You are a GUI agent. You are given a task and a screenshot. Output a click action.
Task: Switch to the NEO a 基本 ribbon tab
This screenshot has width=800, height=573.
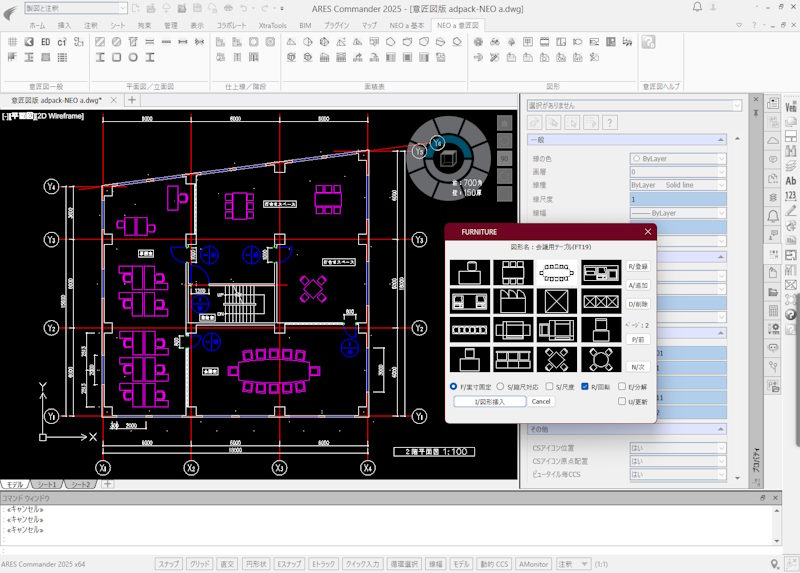click(406, 24)
